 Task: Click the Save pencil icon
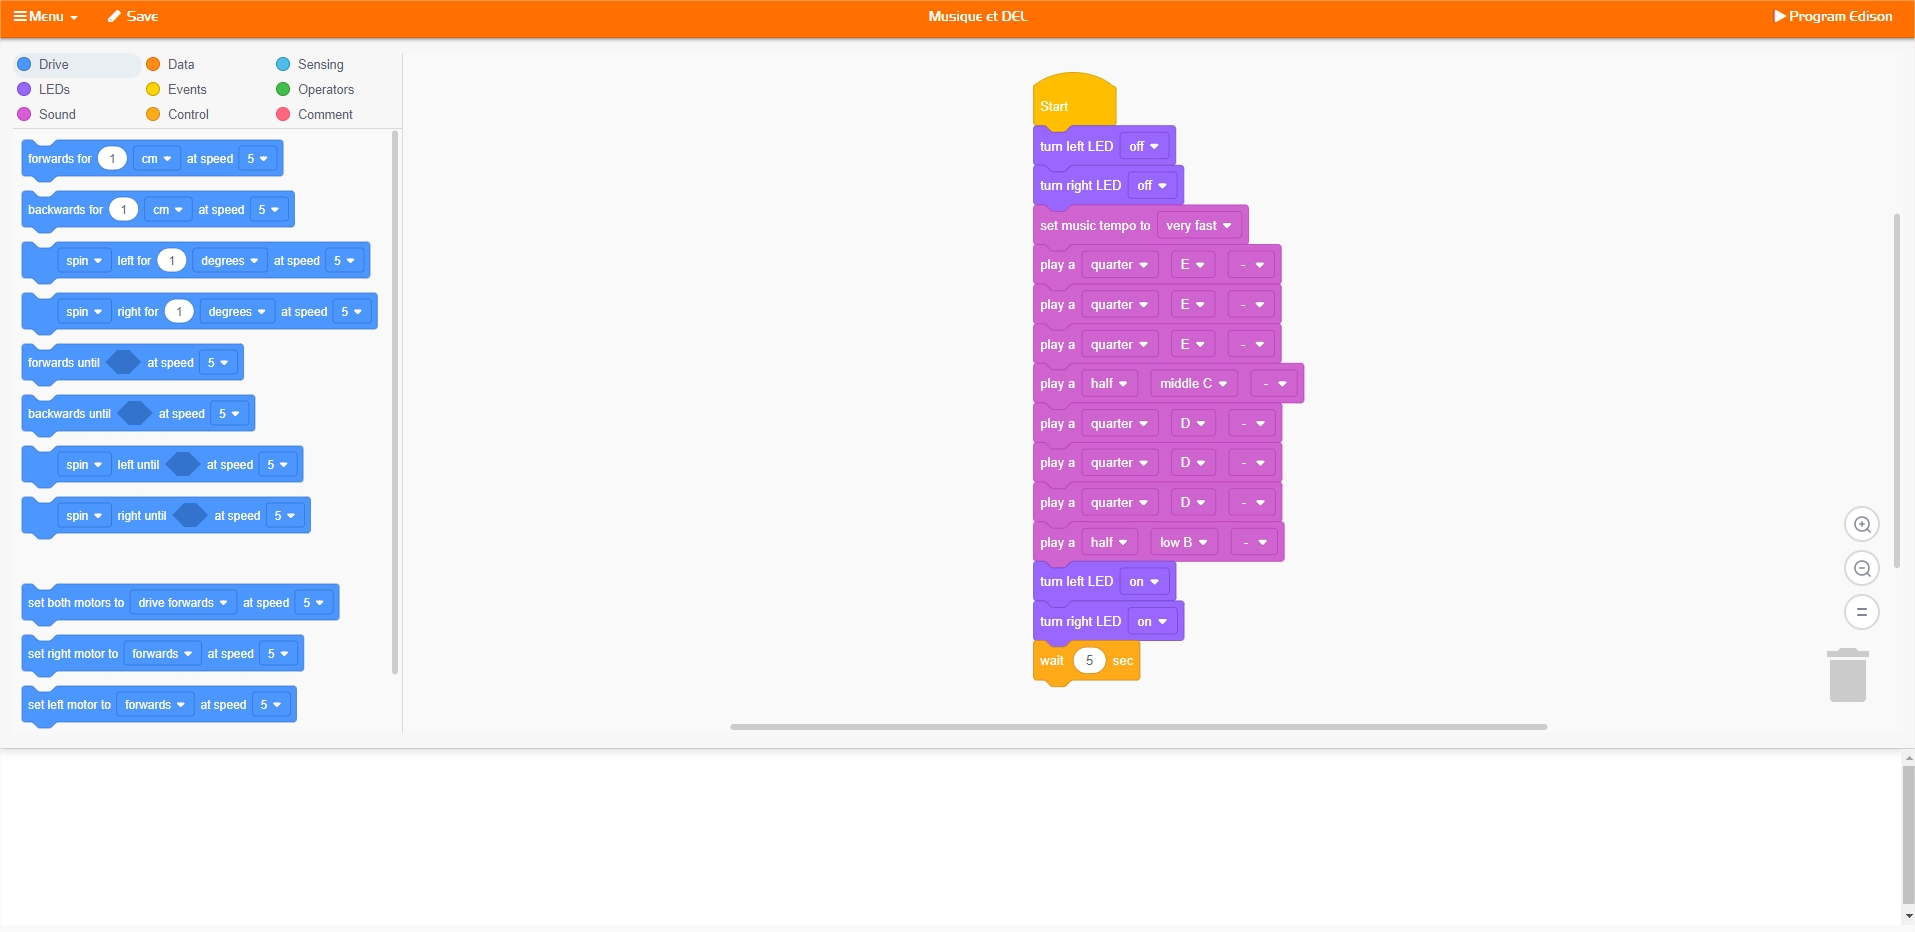click(x=114, y=16)
